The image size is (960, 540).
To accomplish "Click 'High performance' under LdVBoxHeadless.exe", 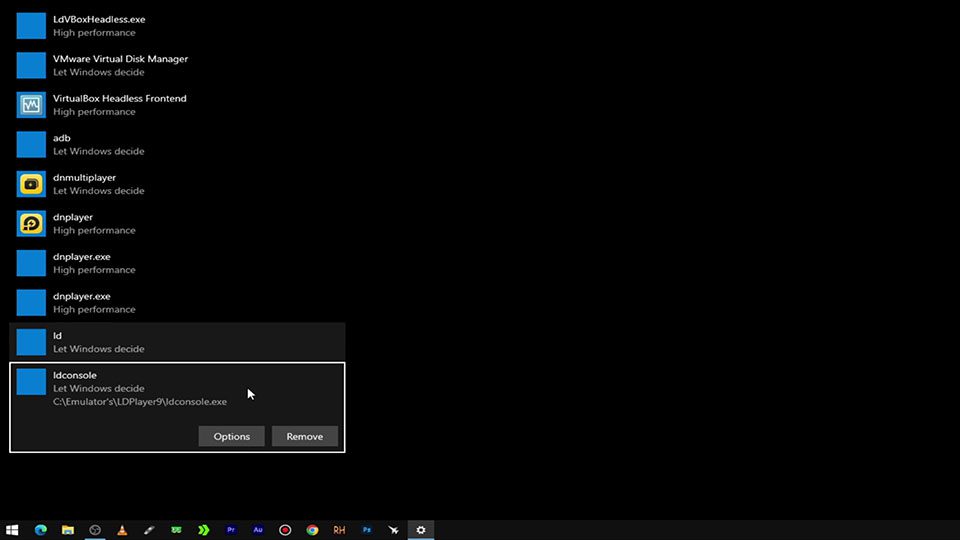I will [94, 33].
